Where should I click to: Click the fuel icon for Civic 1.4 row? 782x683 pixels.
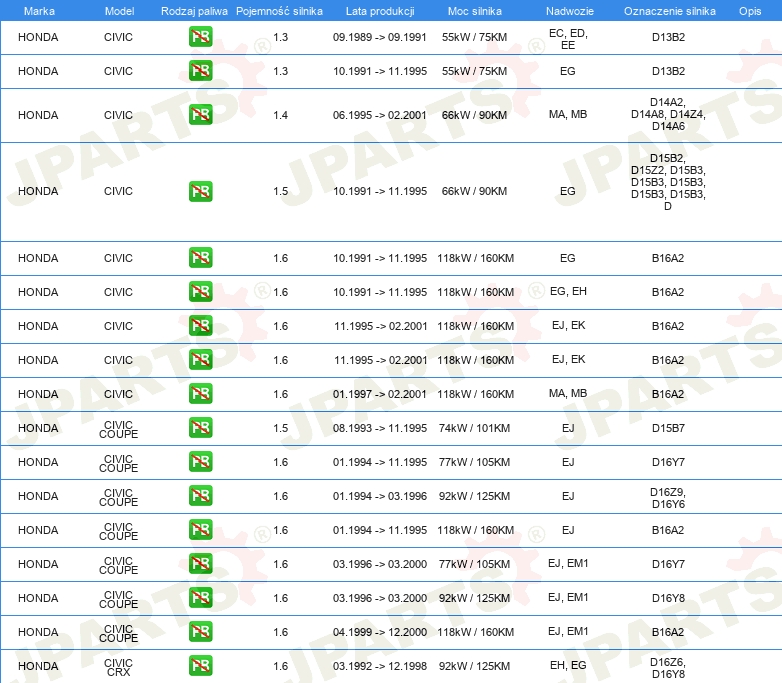200,115
